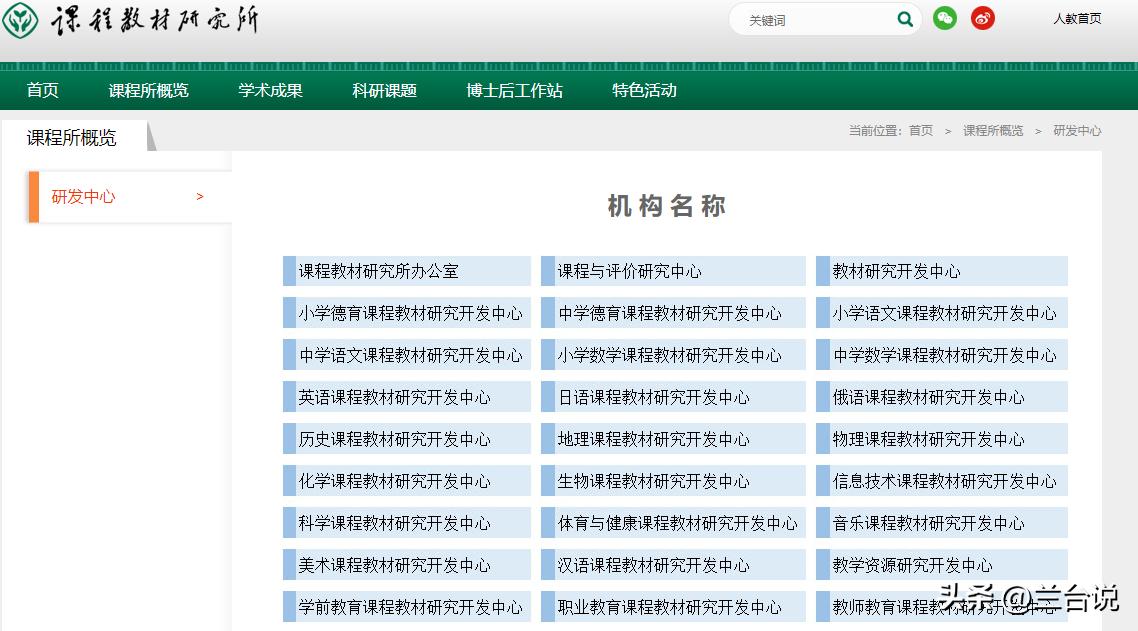Open the 学术成果 menu item
Screen dimensions: 1138x631
click(270, 89)
